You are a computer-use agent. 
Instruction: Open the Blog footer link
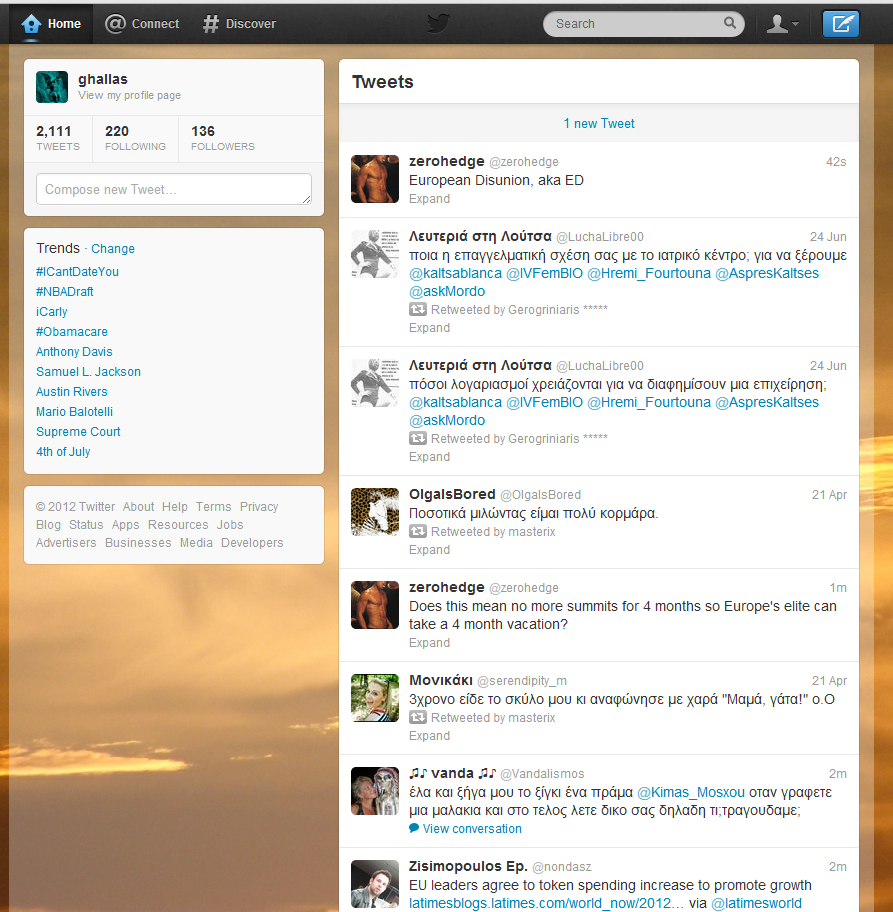click(48, 525)
